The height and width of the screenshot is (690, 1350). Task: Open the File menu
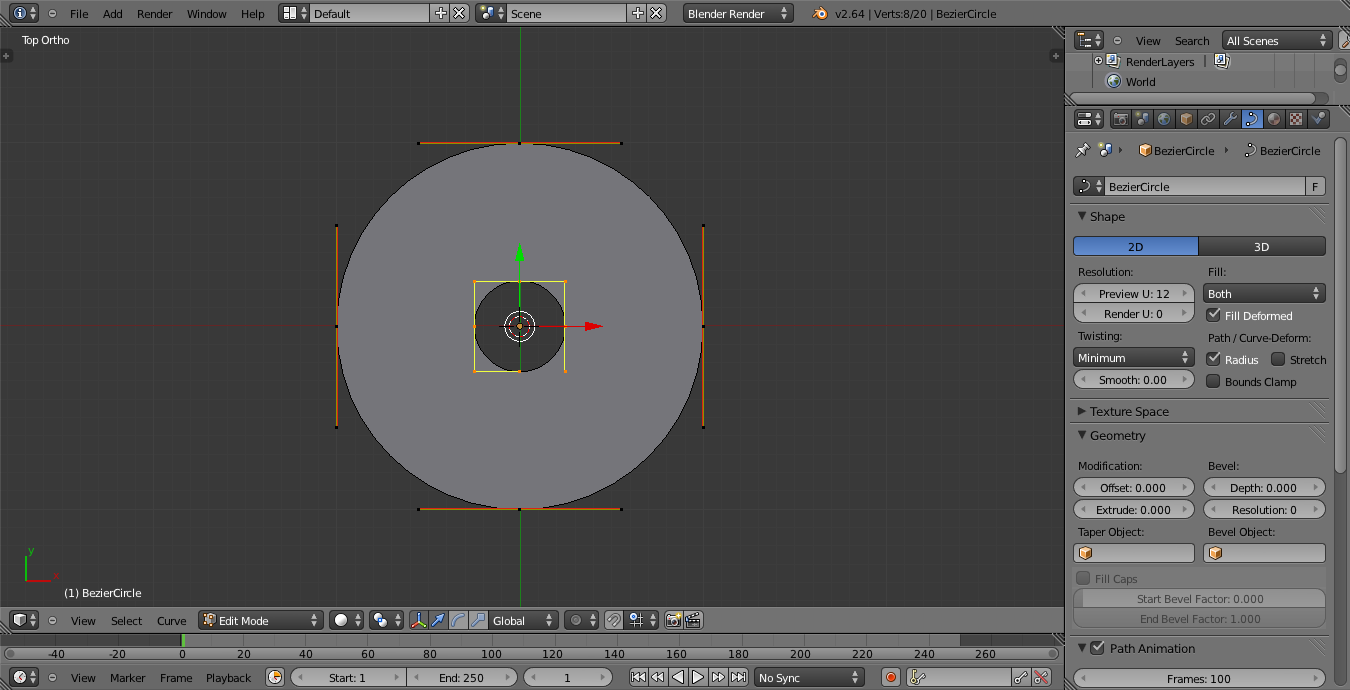(x=79, y=14)
